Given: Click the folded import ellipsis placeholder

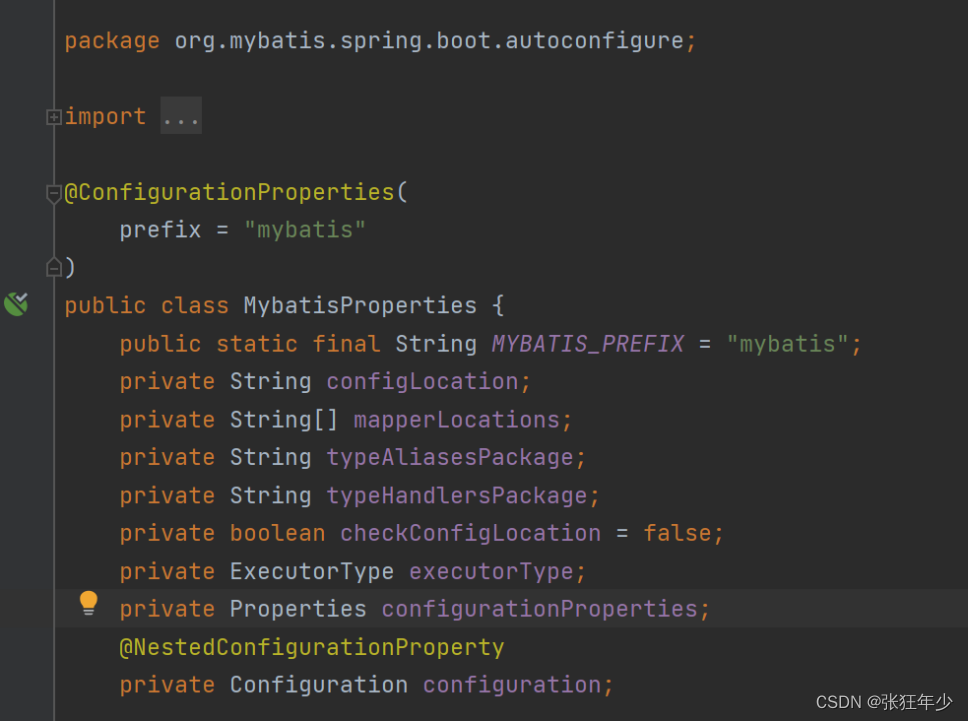Looking at the screenshot, I should click(181, 116).
